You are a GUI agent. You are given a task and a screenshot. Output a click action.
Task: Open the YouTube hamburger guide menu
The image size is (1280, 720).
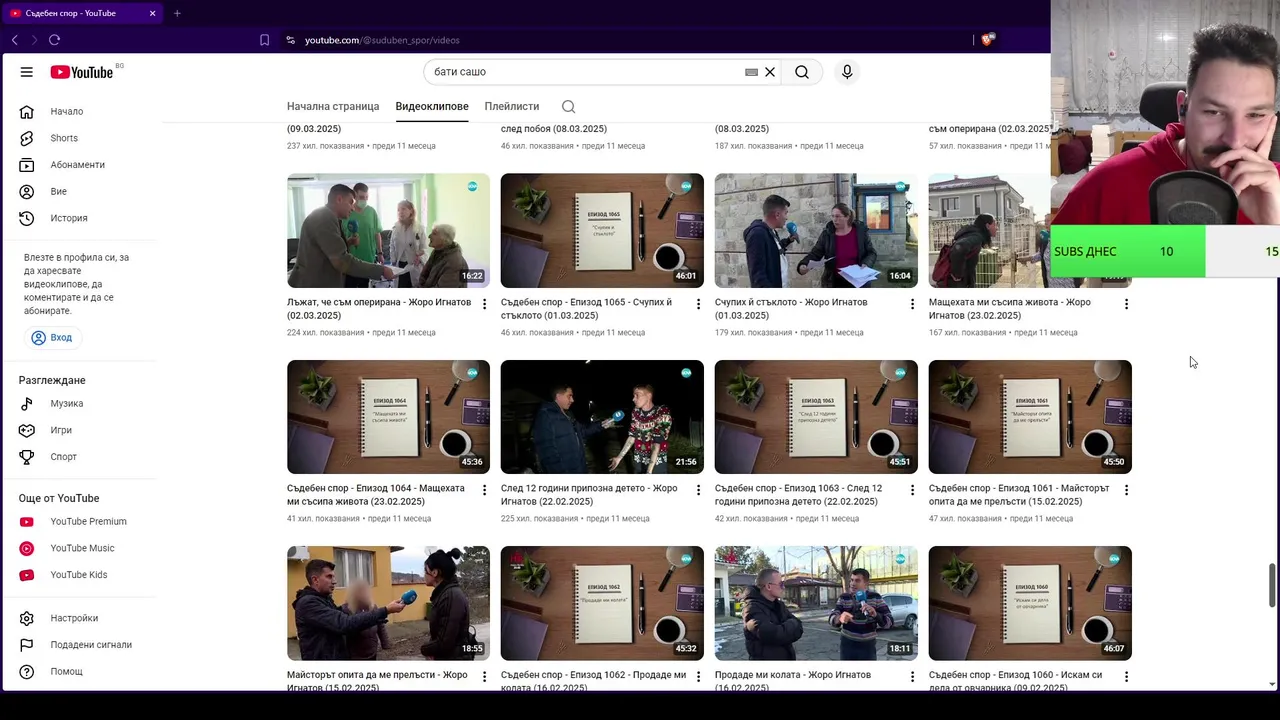(x=27, y=72)
